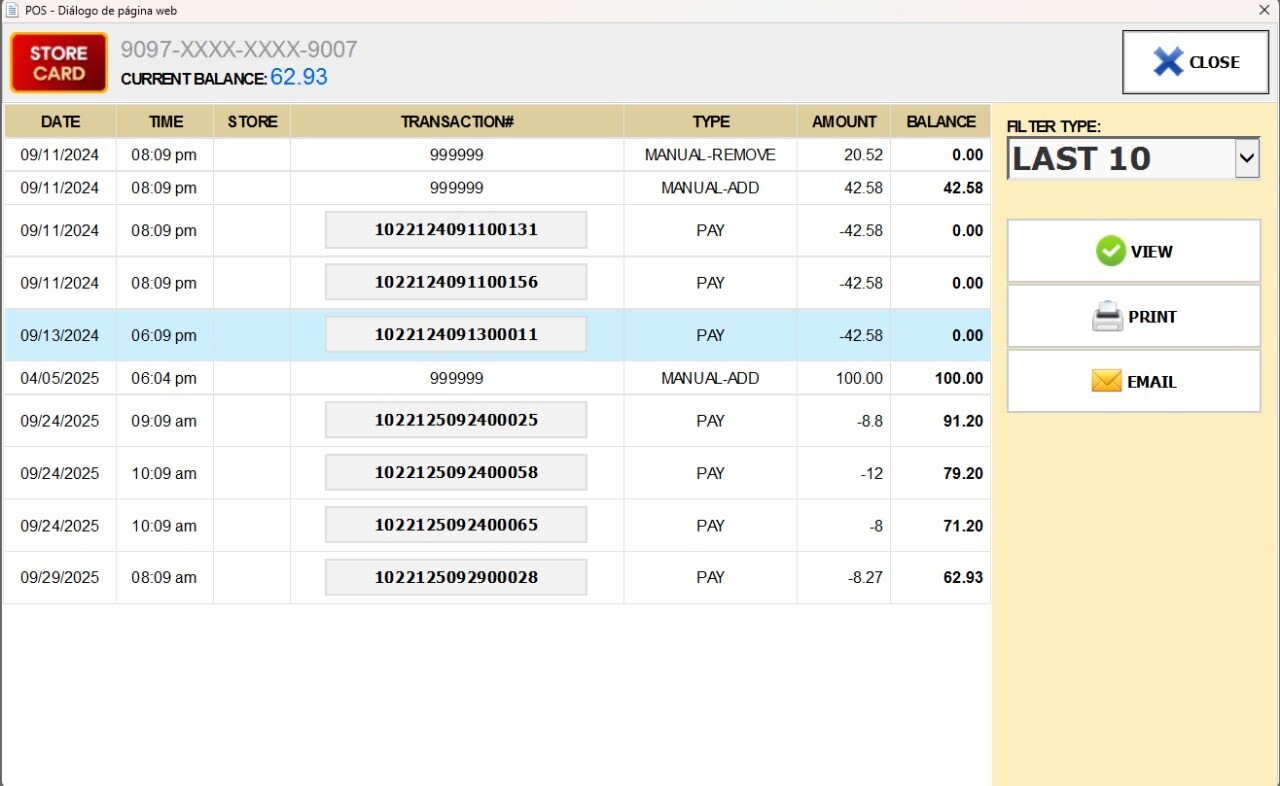Click the red Store Card icon

pos(59,63)
